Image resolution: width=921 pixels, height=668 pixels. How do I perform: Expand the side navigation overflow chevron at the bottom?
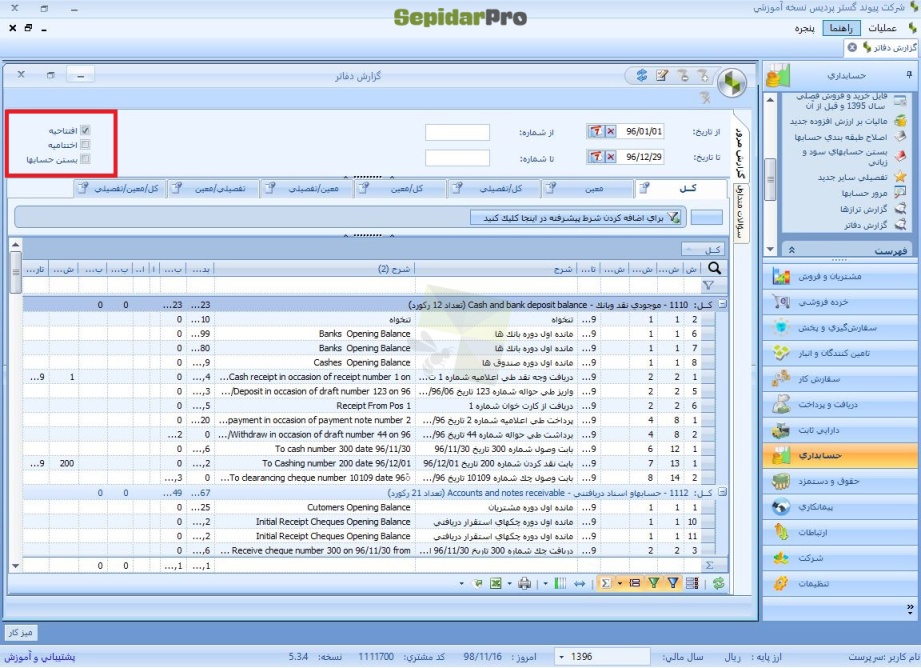tap(909, 609)
